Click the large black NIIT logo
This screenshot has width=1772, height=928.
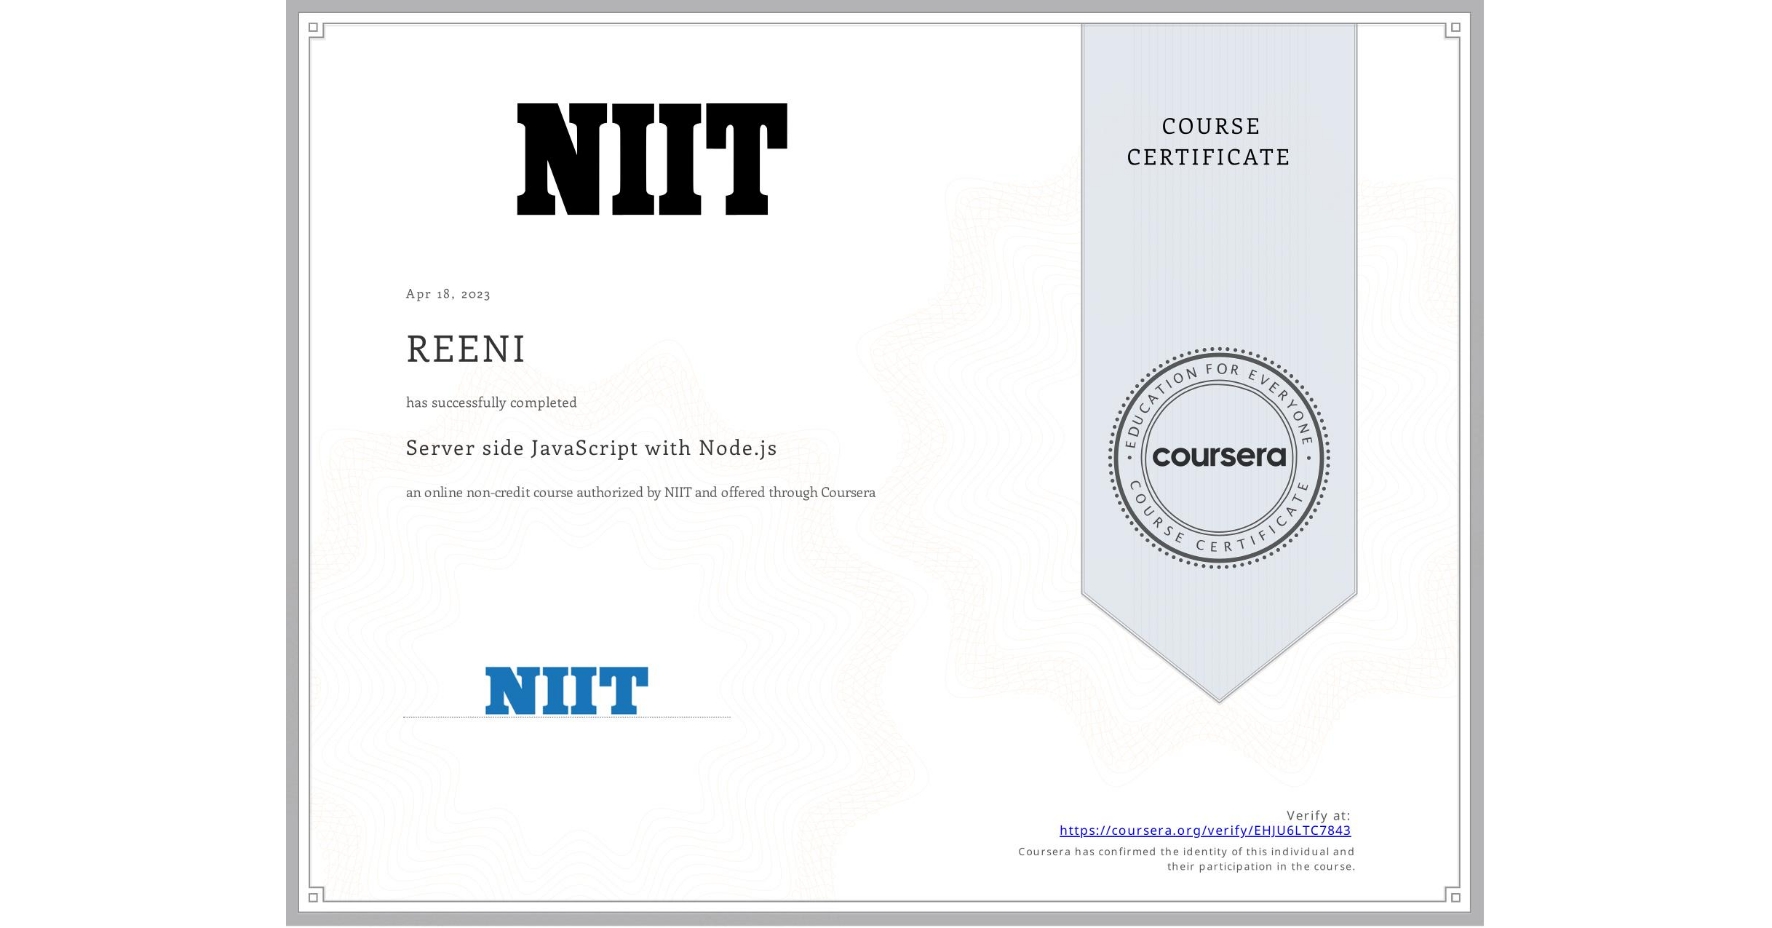[x=652, y=159]
